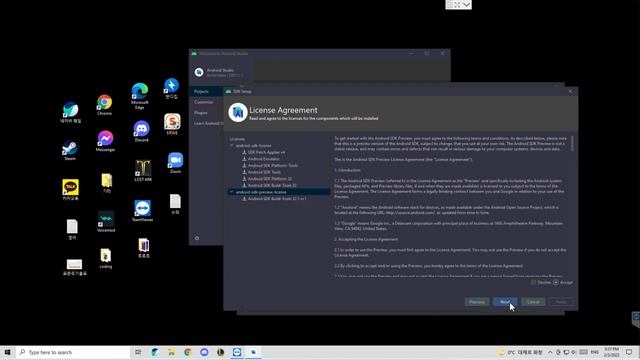Open STOVE desktop shortcut
Image resolution: width=640 pixels, height=360 pixels.
172,124
